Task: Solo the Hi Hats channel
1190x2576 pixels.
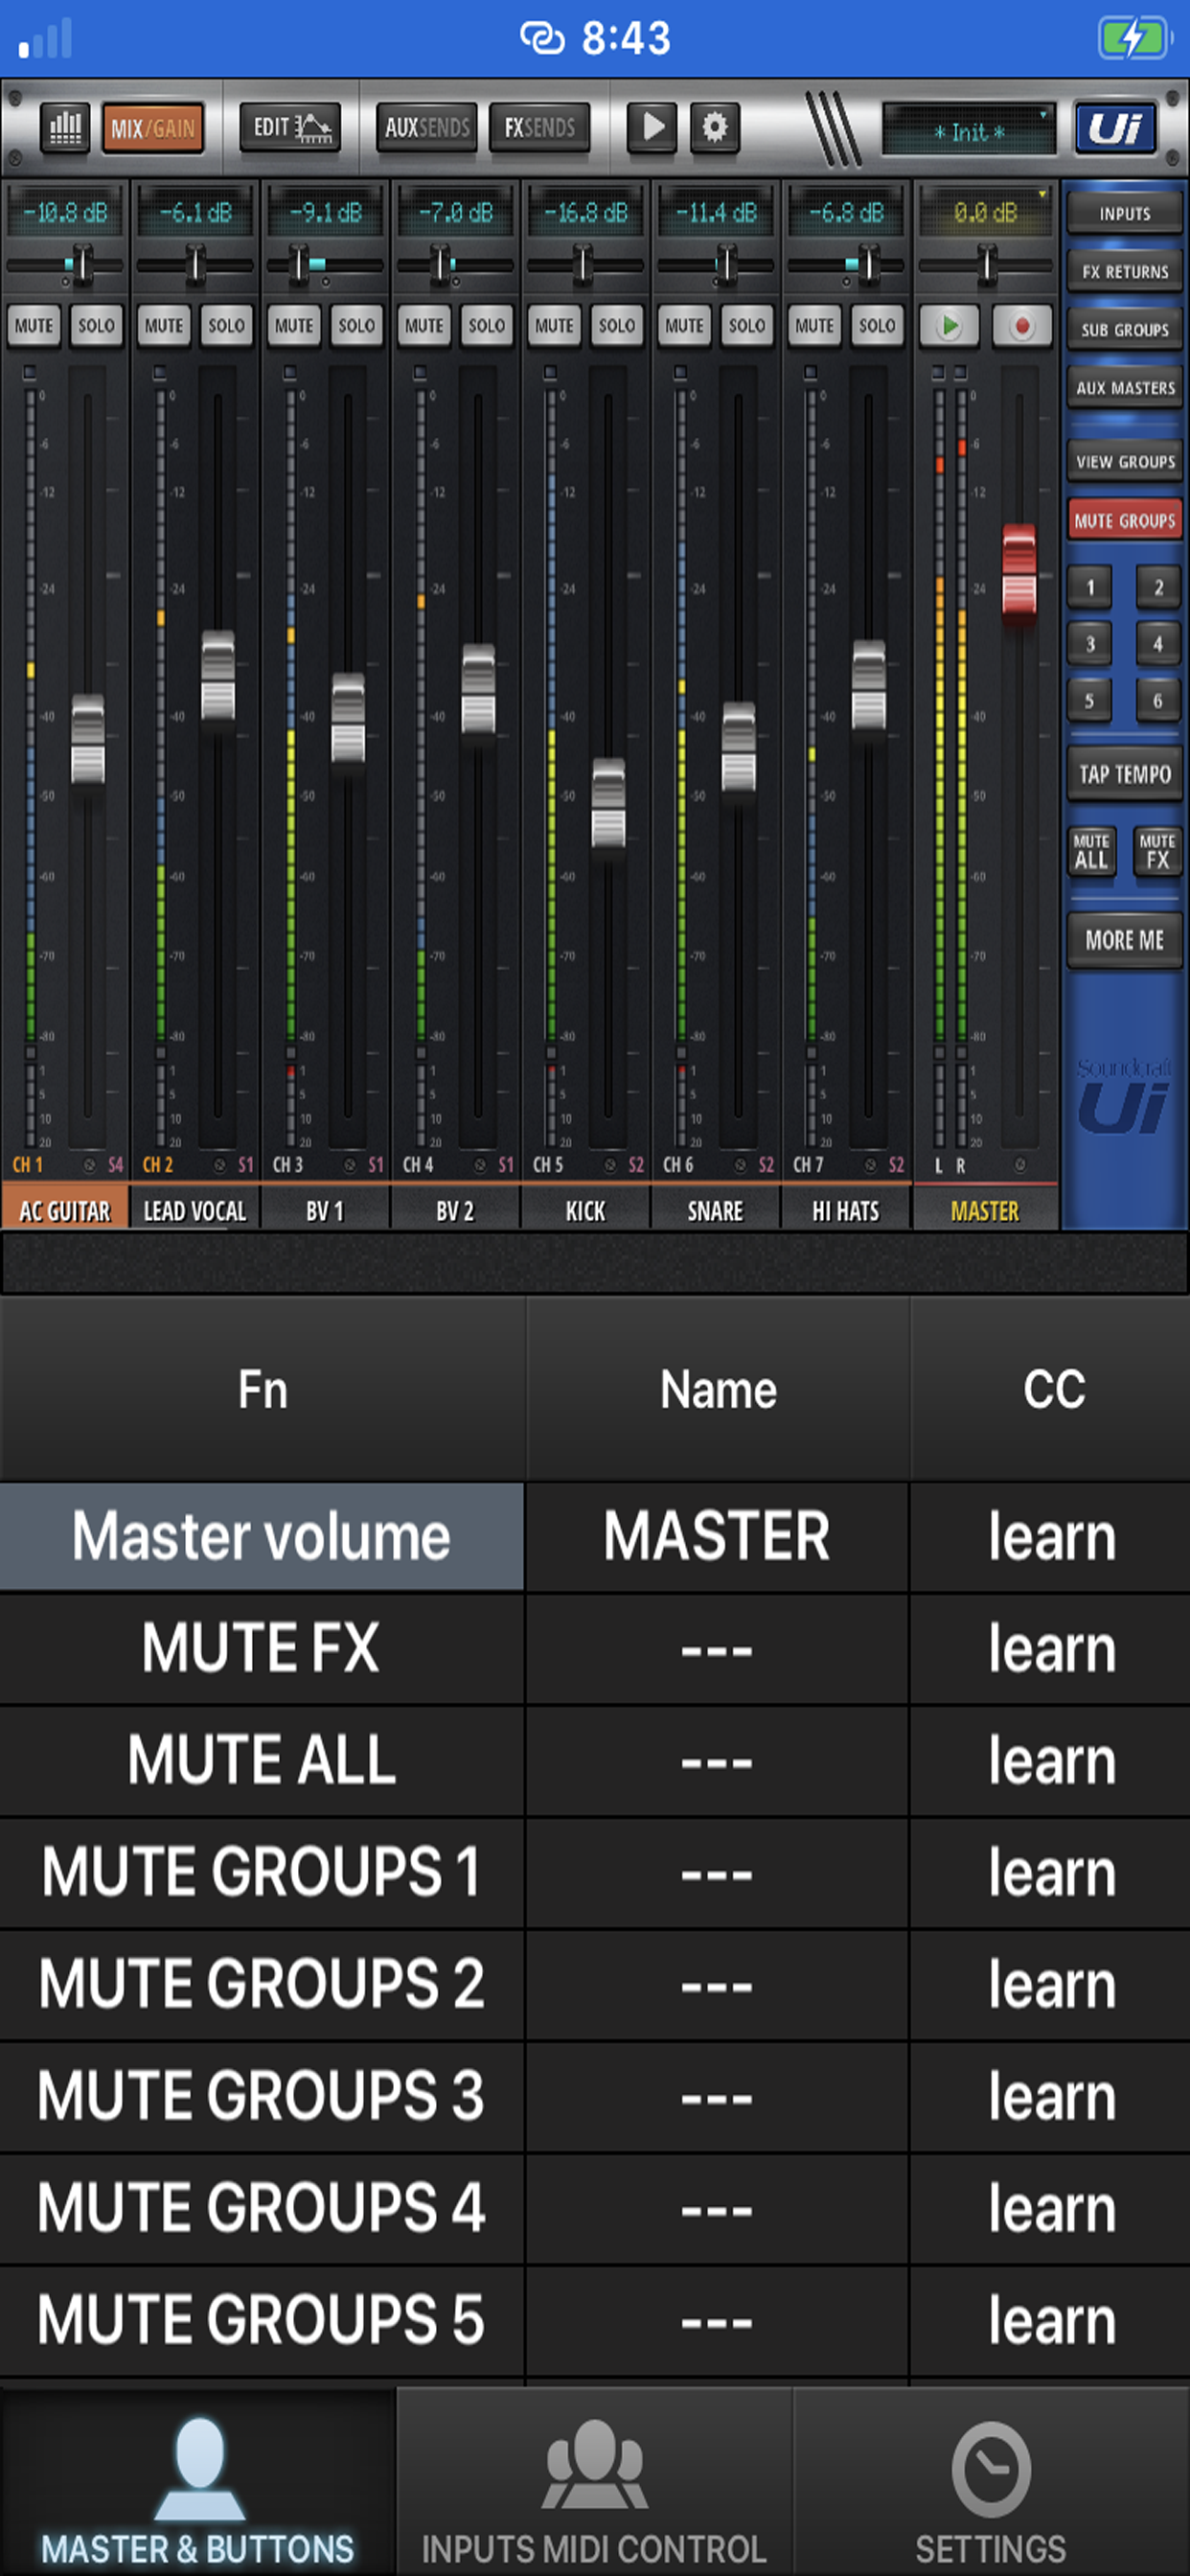Action: [x=876, y=326]
